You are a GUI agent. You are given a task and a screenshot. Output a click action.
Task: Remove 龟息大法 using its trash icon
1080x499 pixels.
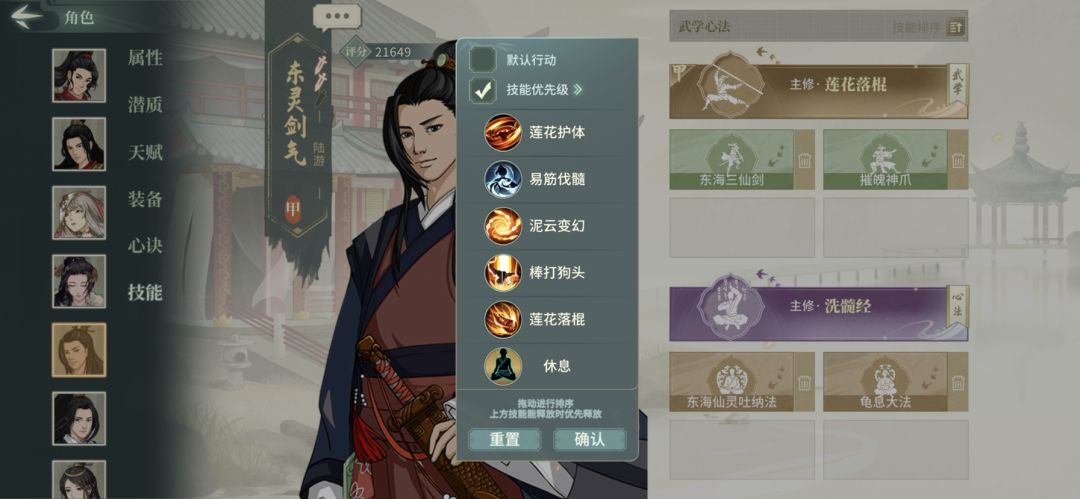pos(957,383)
